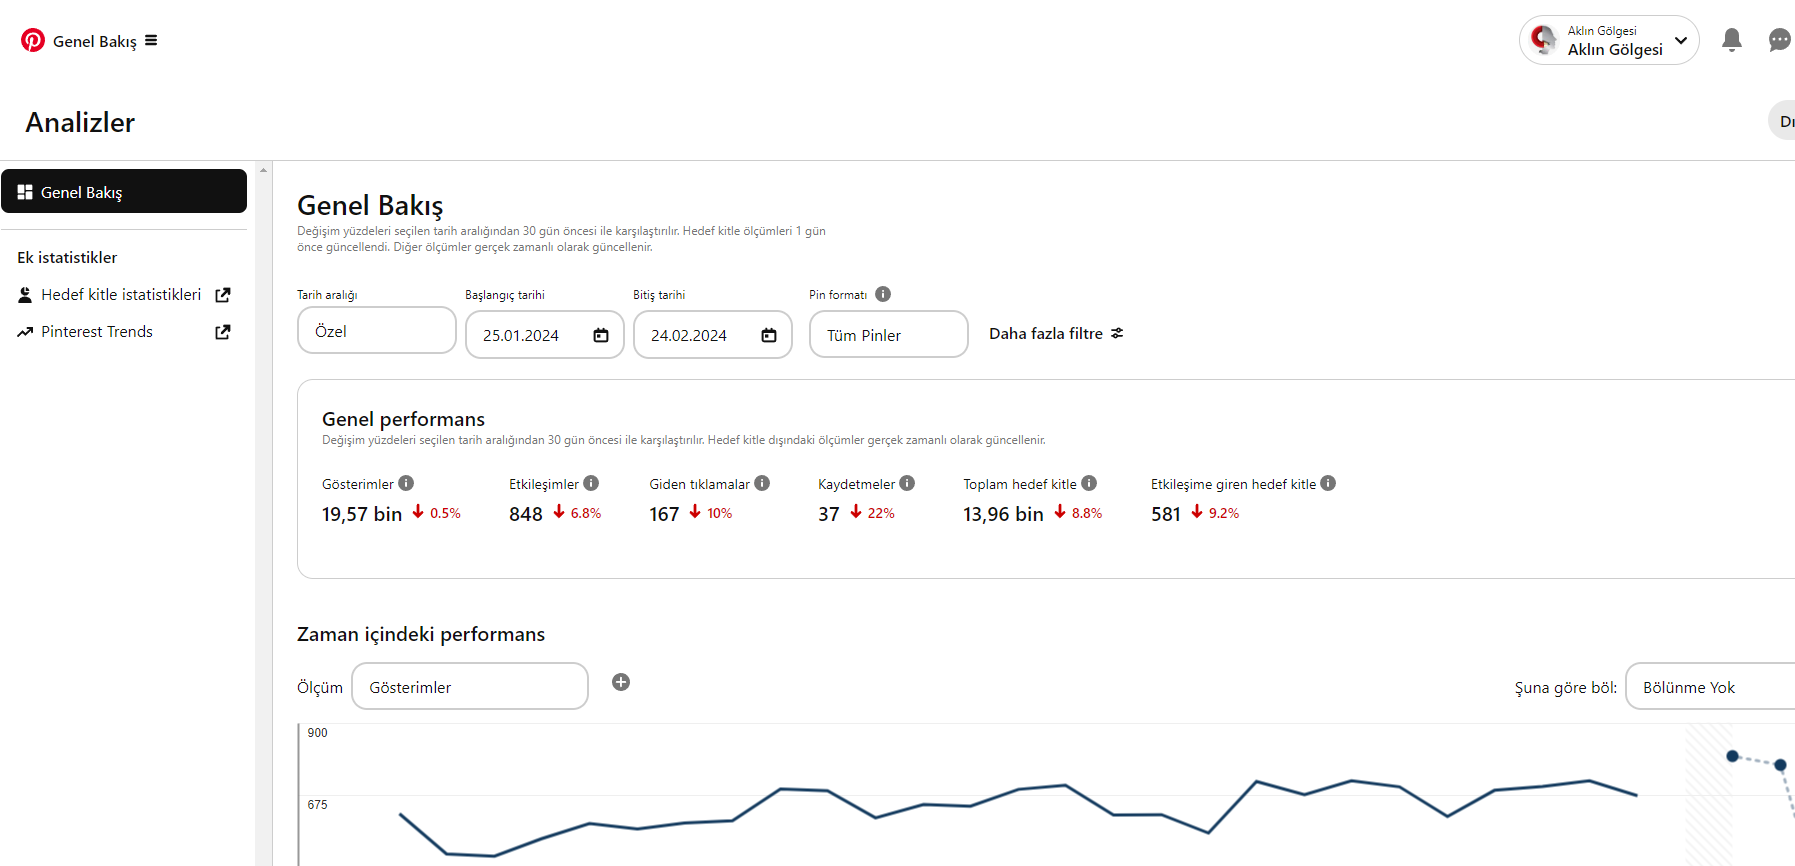Open the Bölünme Yok split dropdown
The image size is (1795, 866).
1710,686
